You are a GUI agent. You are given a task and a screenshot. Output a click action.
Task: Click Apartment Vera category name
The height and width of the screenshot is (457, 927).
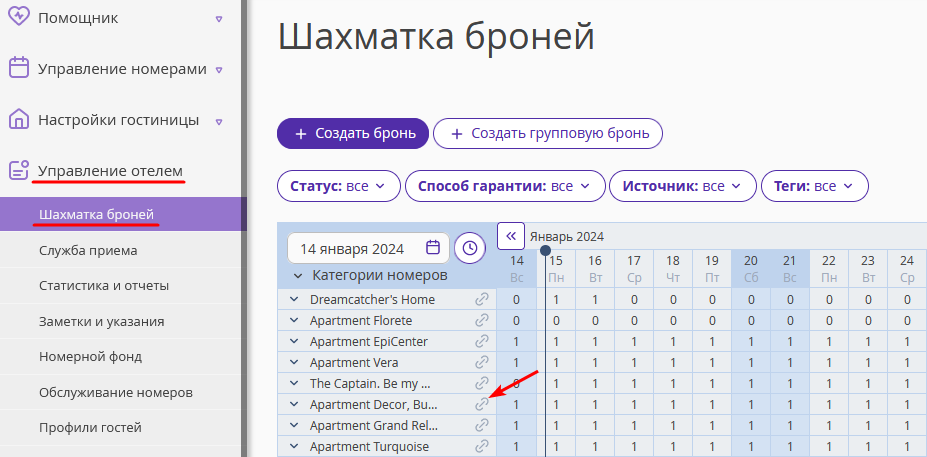(x=354, y=362)
